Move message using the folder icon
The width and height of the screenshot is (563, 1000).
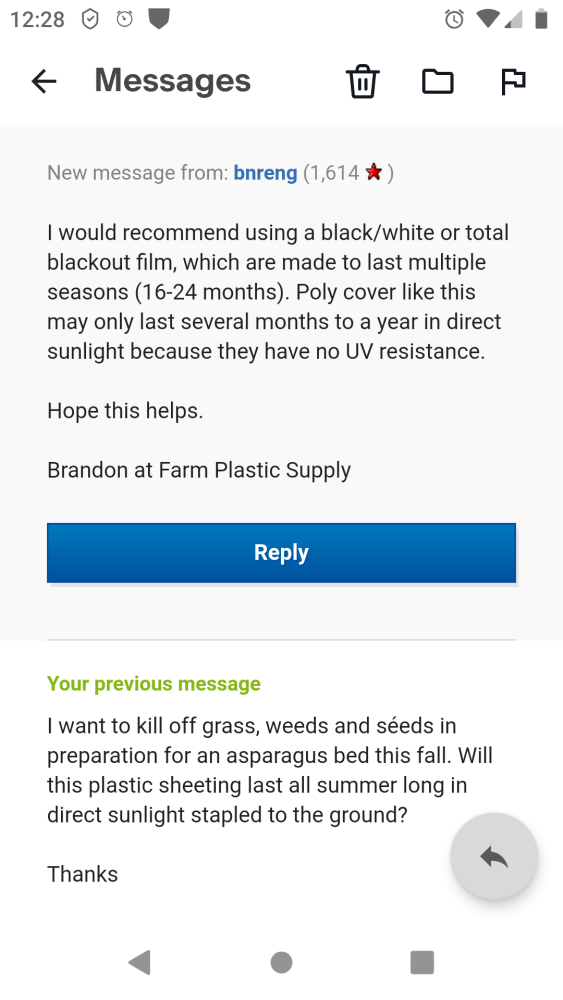click(438, 82)
